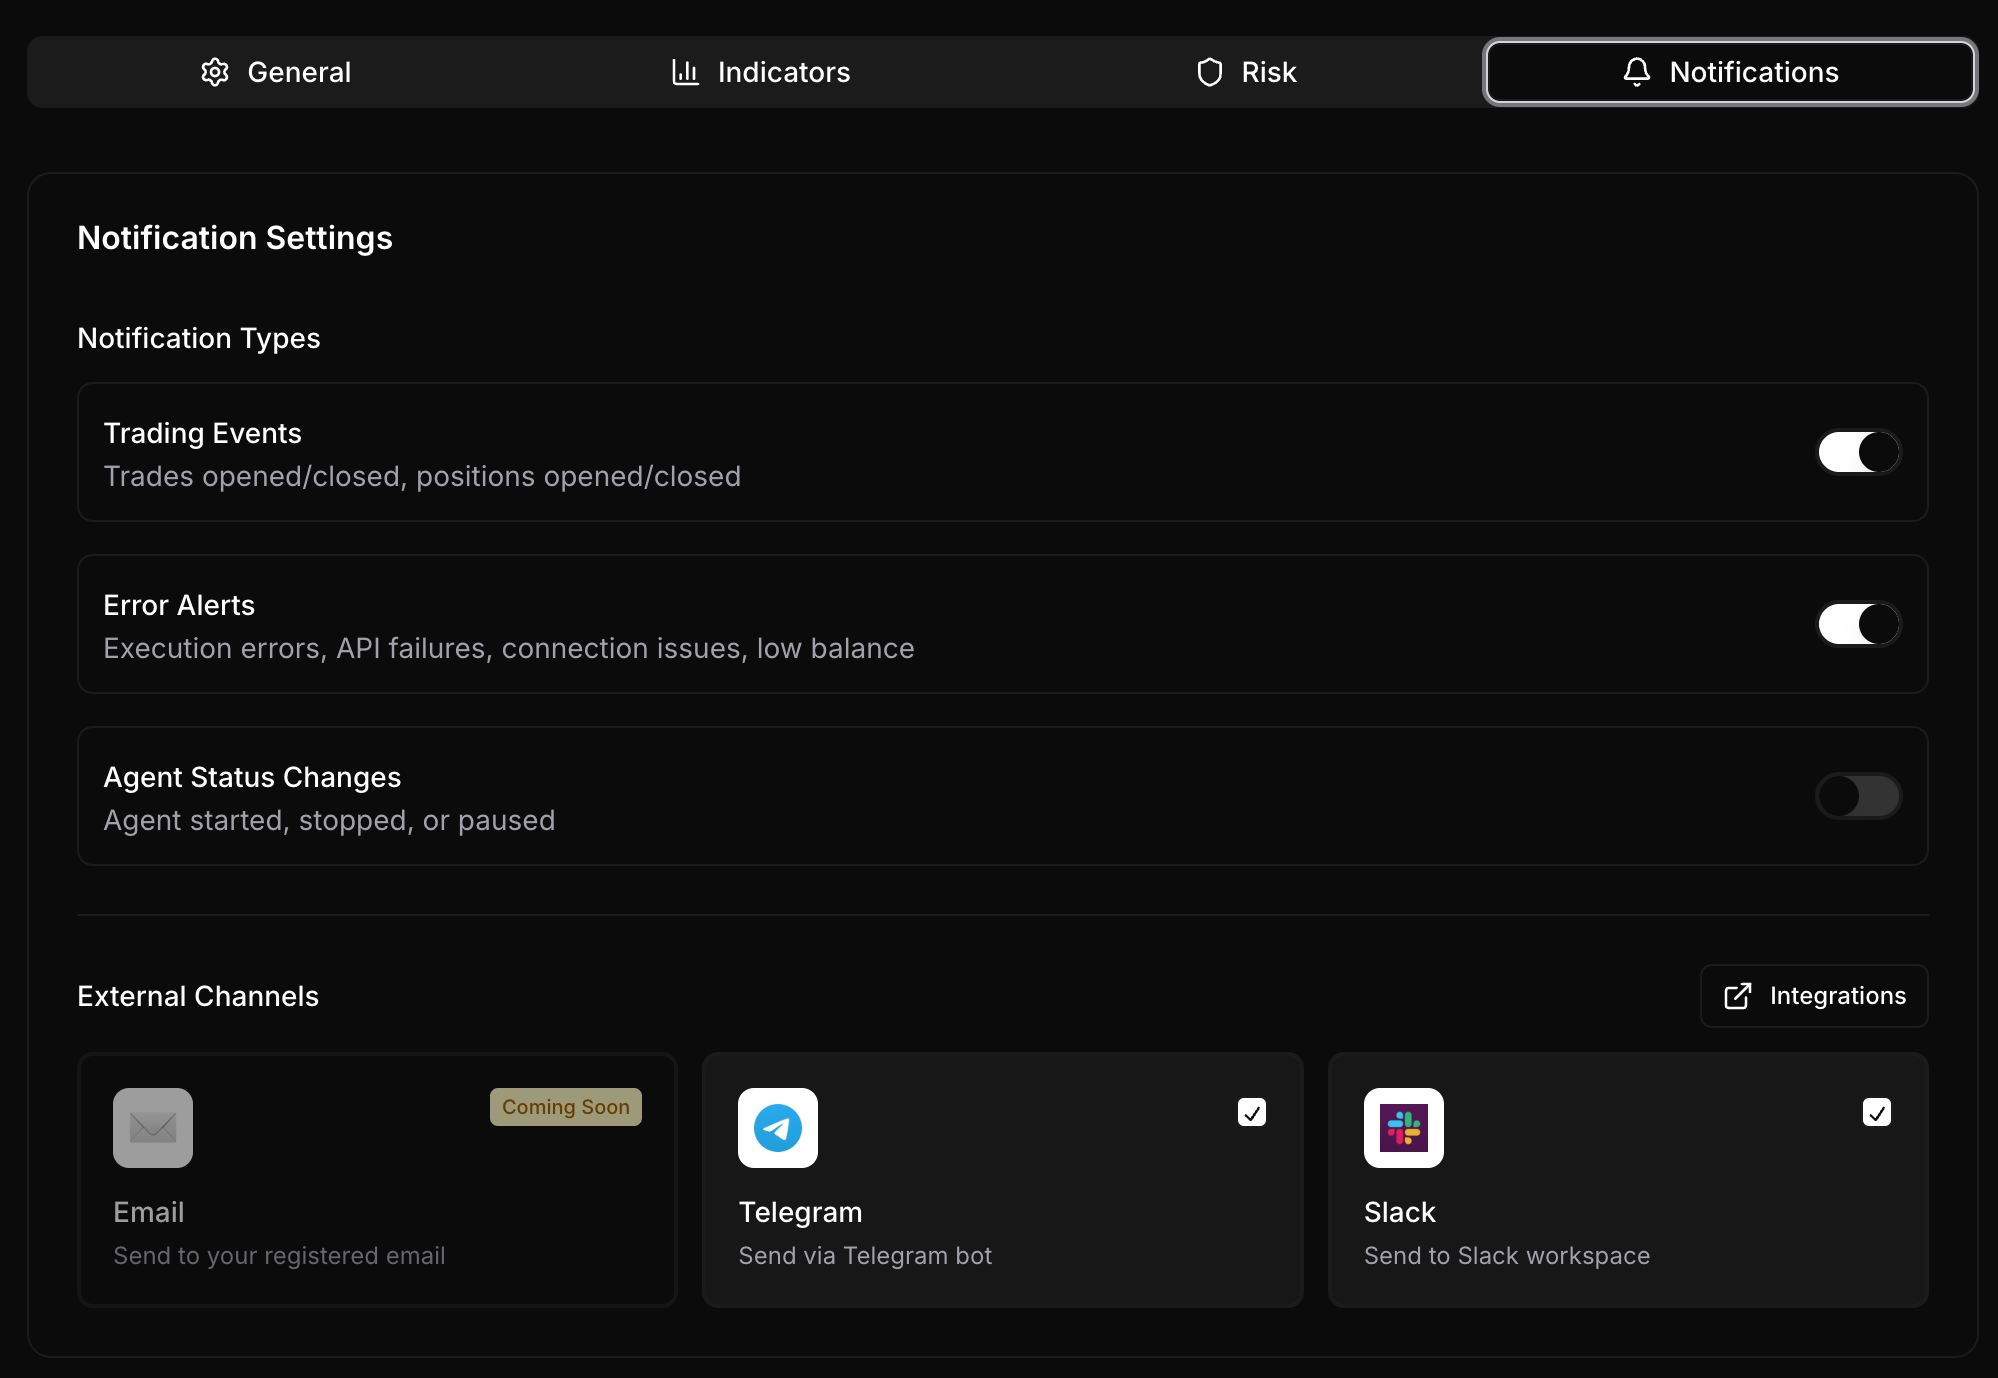Click the Email envelope icon

(151, 1128)
